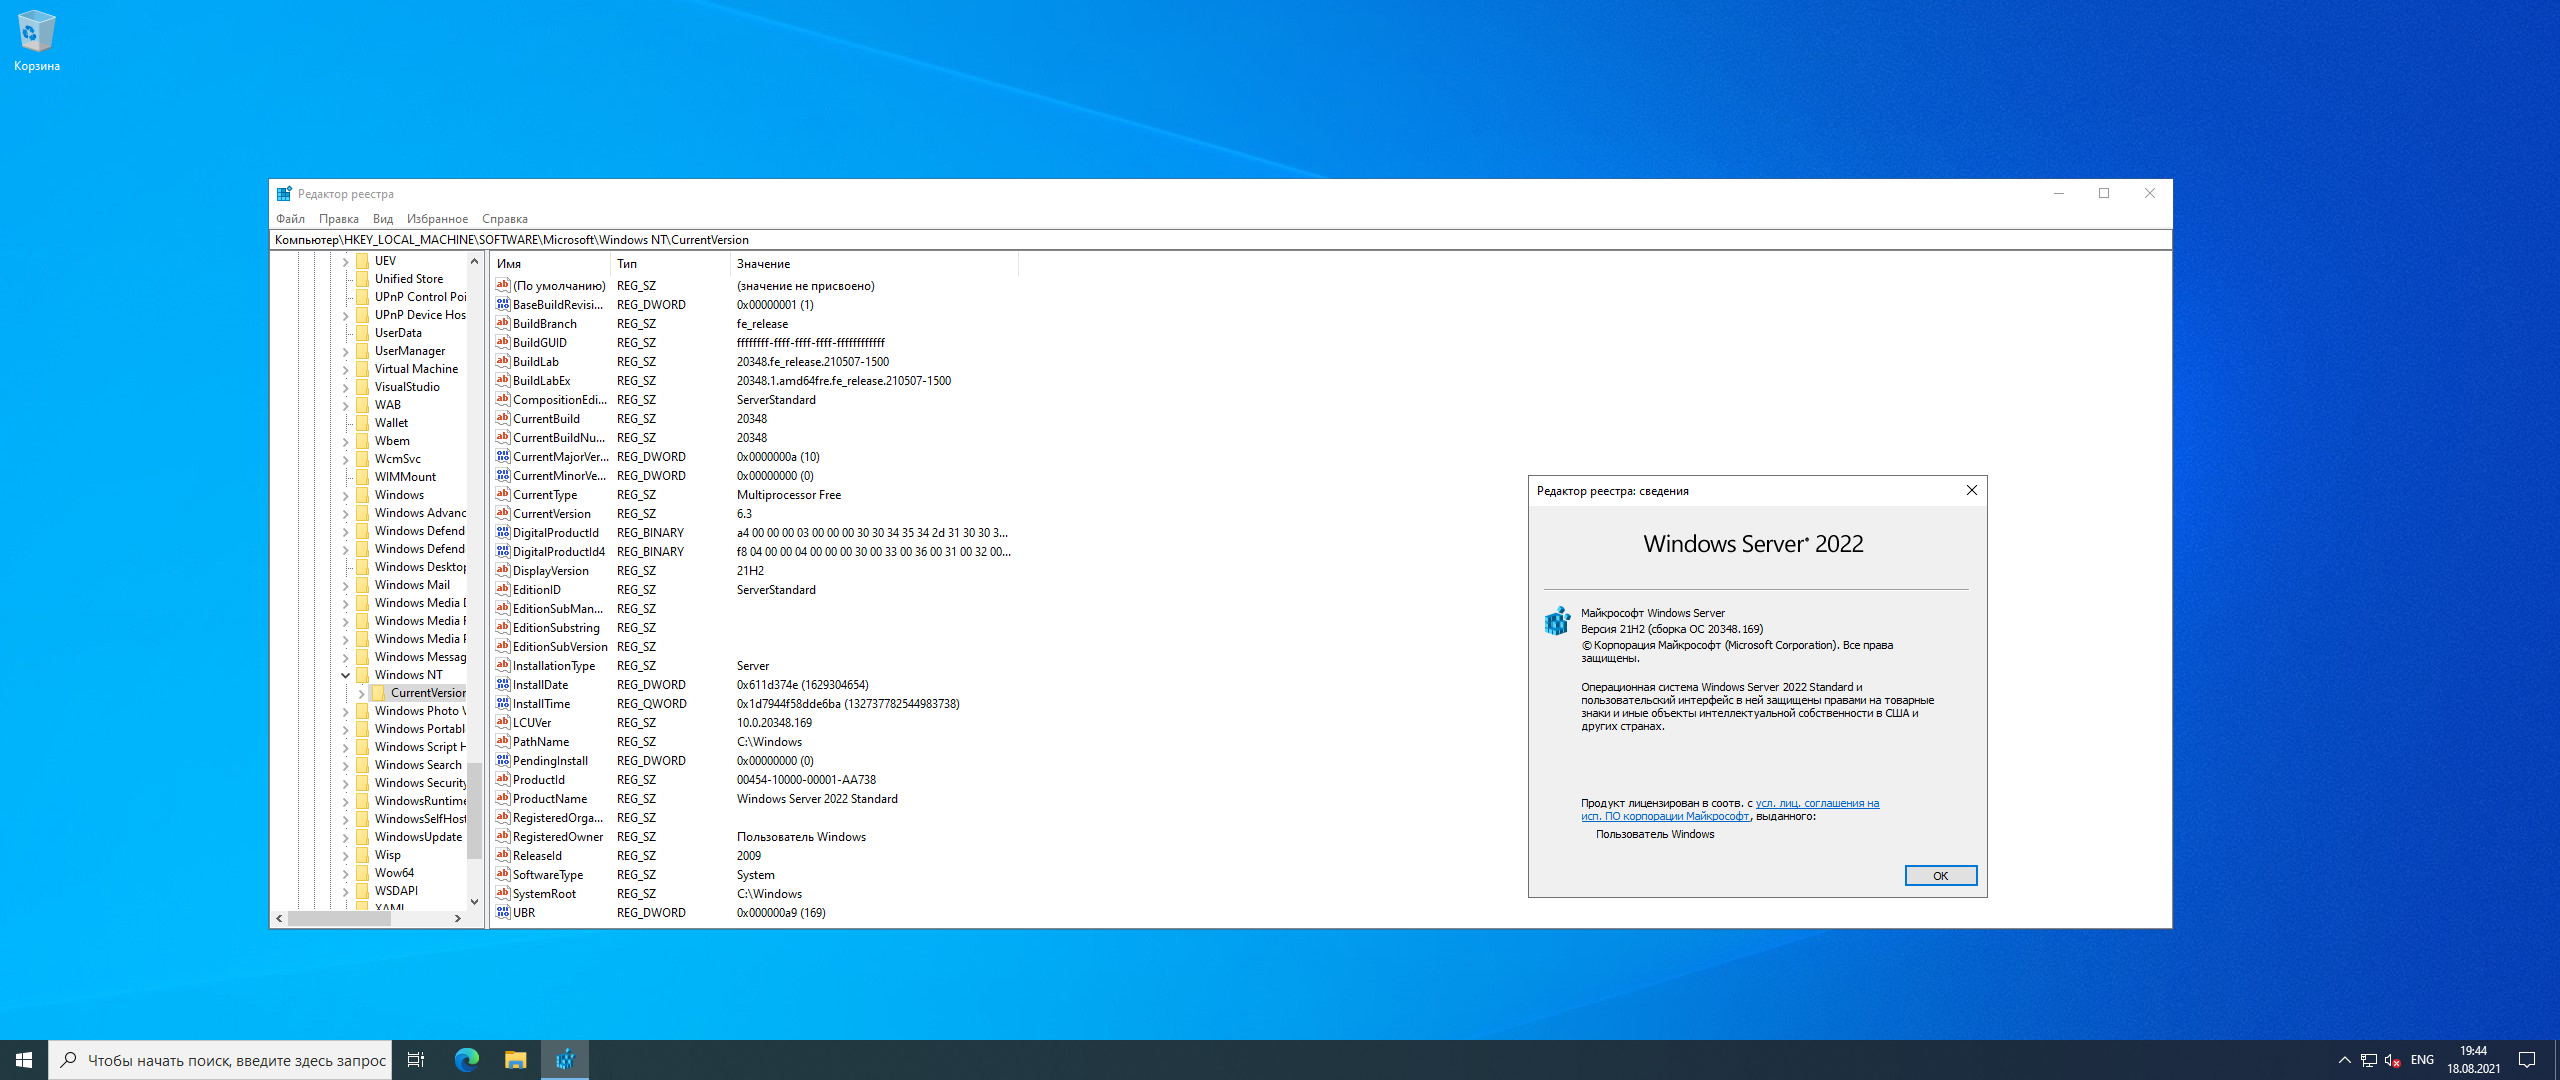Open the Microsoft license terms link
2560x1080 pixels.
[1730, 810]
